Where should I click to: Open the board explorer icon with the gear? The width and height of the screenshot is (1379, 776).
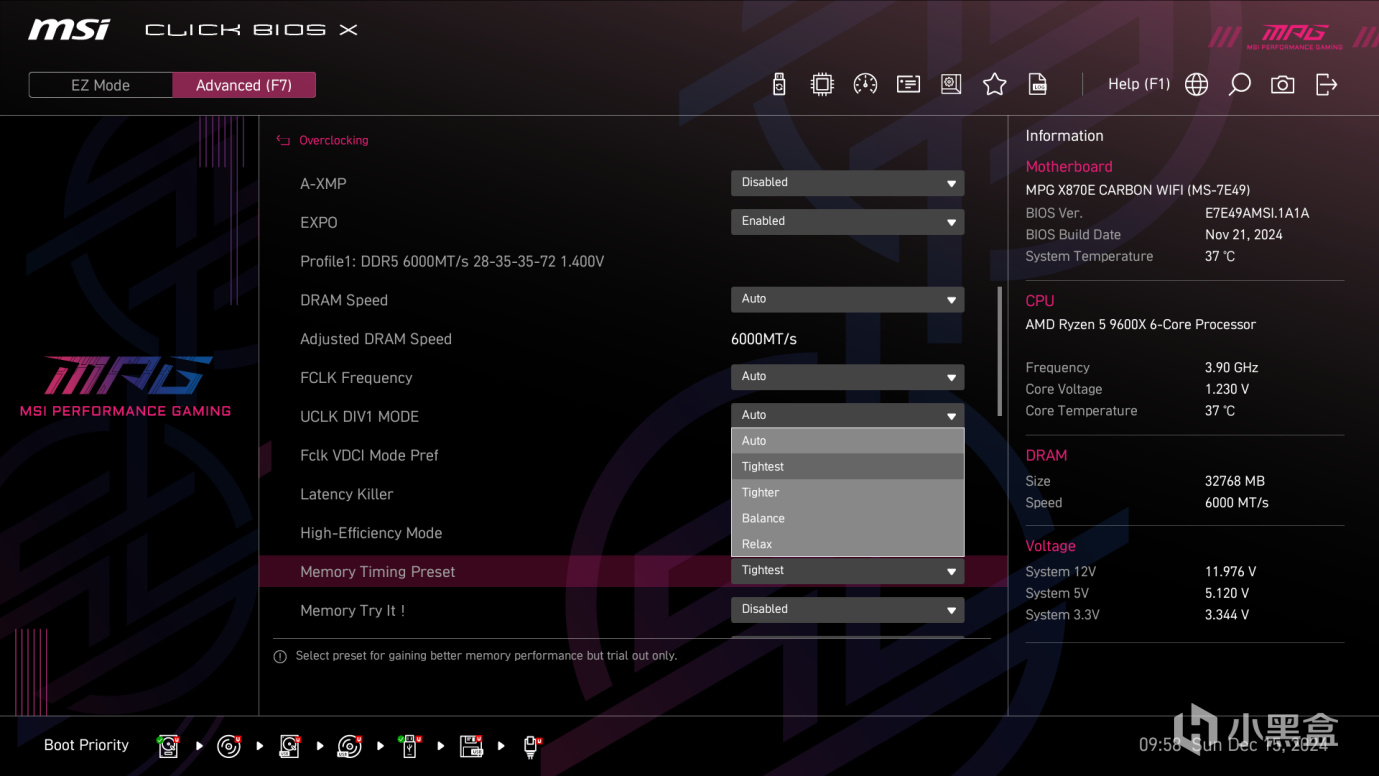[951, 85]
